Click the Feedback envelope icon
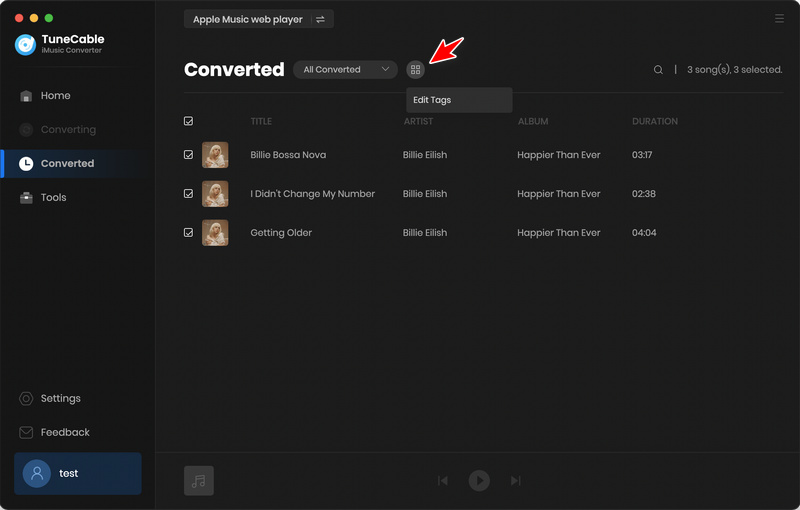Image resolution: width=800 pixels, height=510 pixels. click(26, 432)
